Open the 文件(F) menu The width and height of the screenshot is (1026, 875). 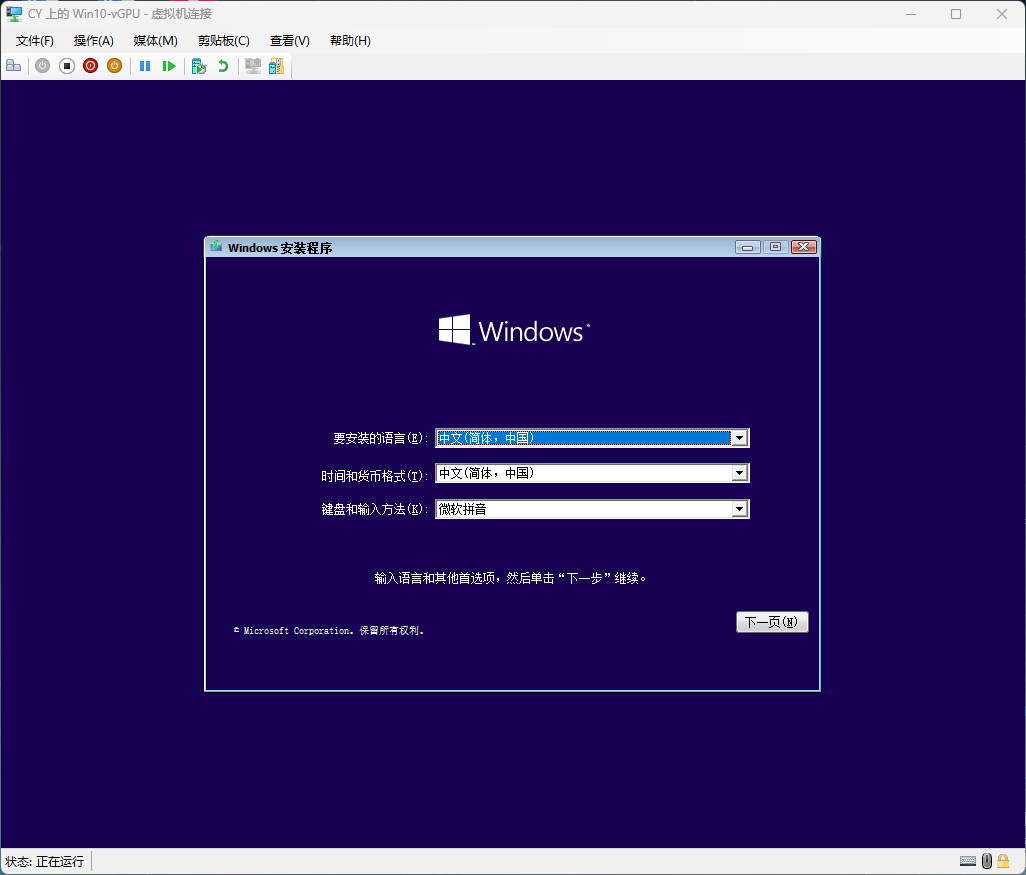[35, 41]
